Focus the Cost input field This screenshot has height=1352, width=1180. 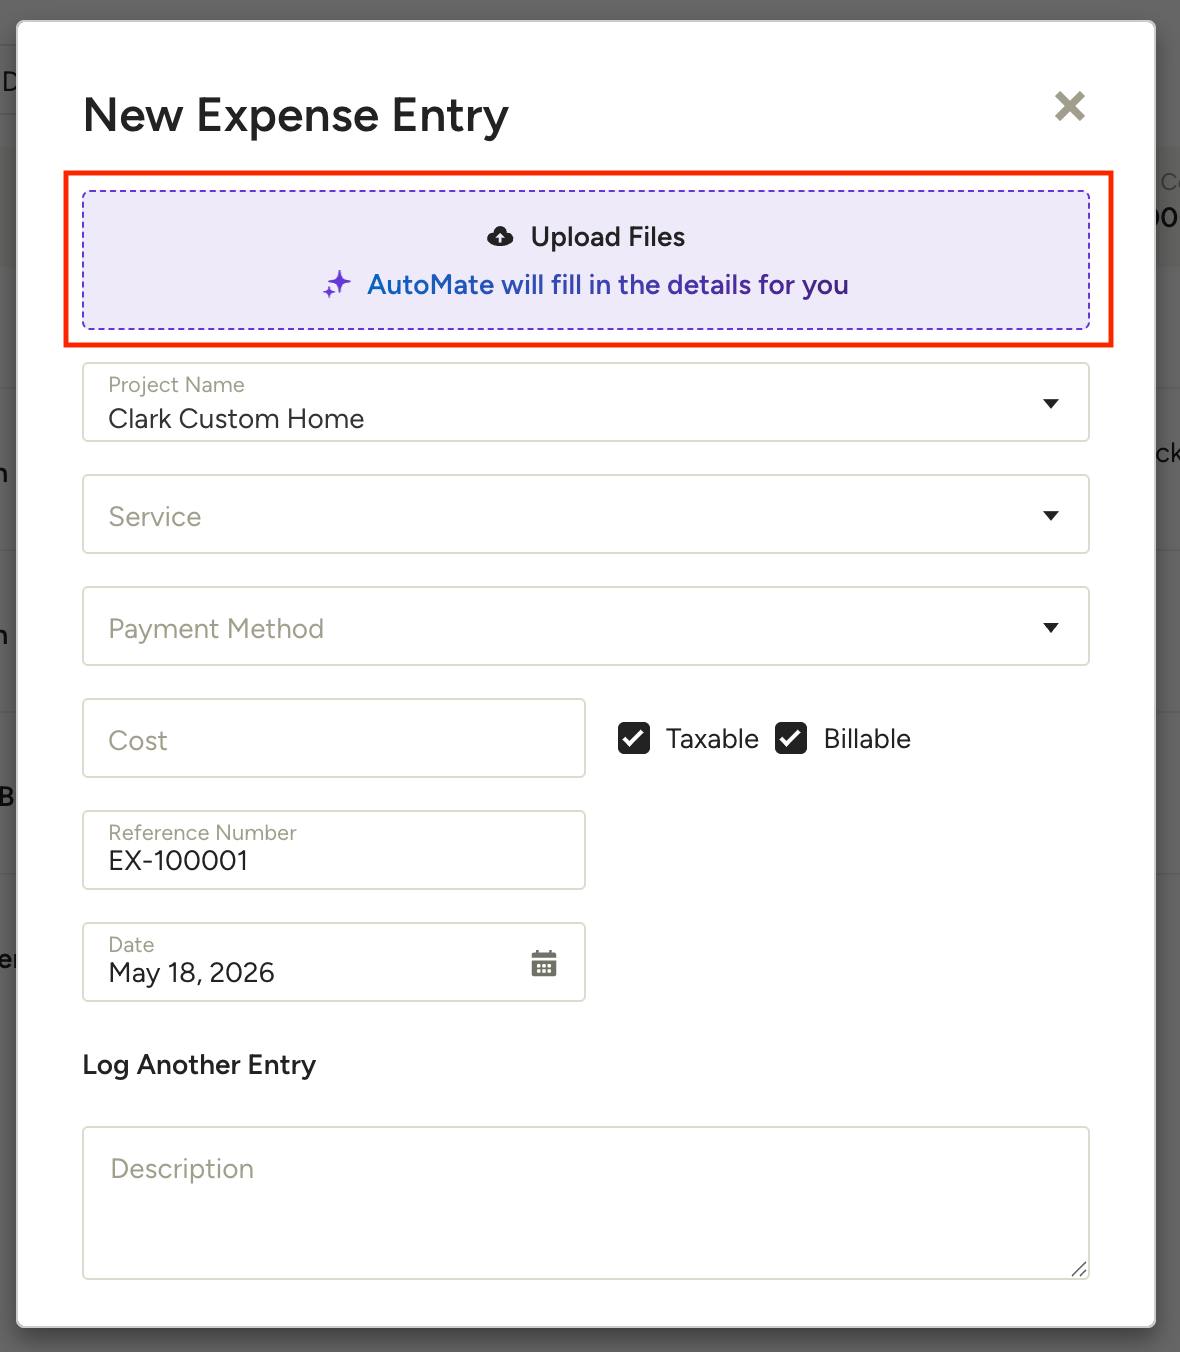click(x=334, y=738)
